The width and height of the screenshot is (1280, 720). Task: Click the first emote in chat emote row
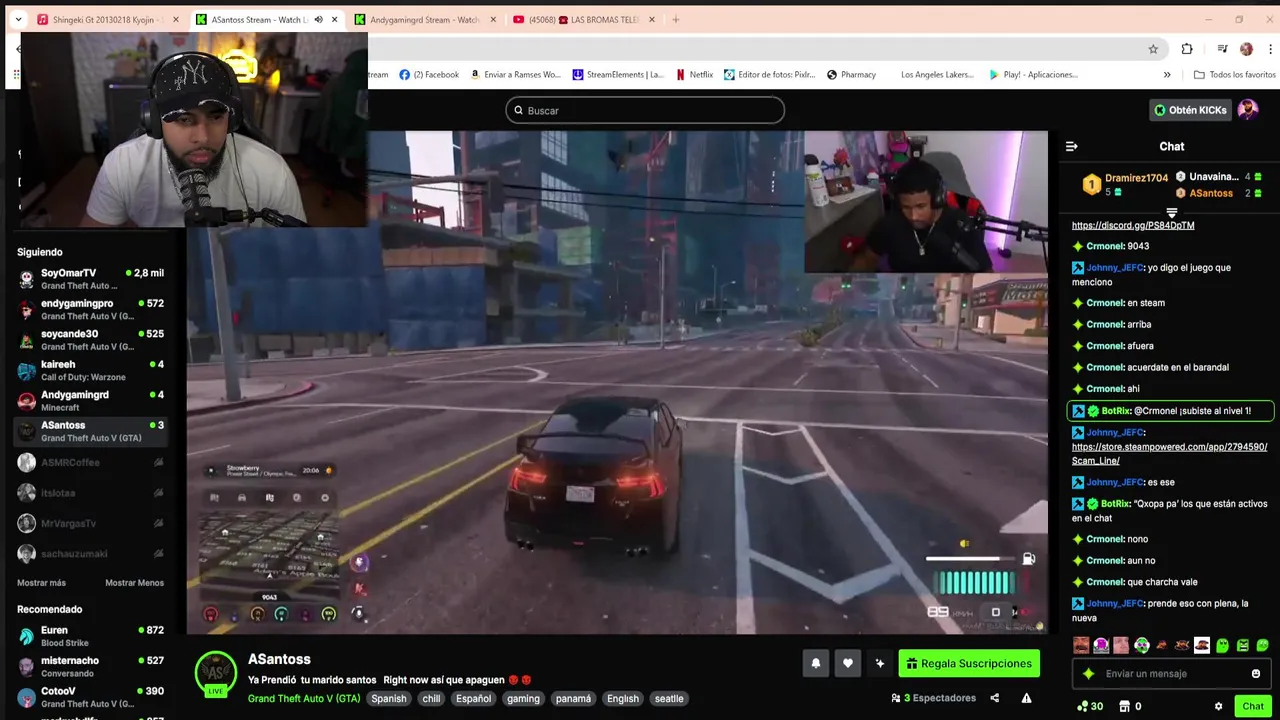click(1081, 645)
